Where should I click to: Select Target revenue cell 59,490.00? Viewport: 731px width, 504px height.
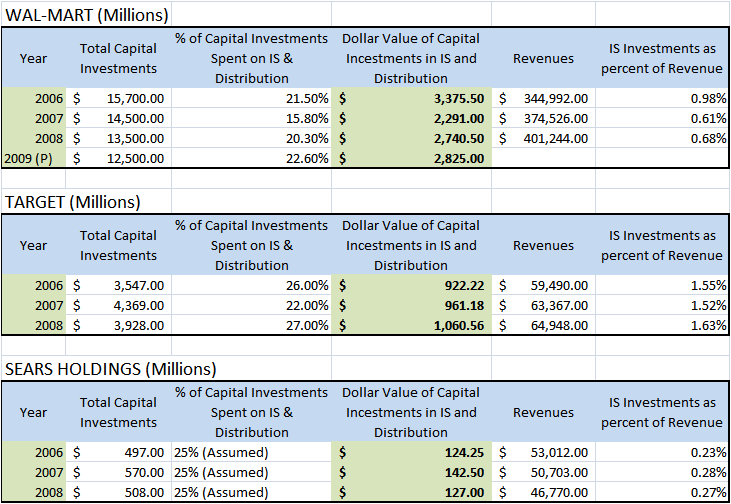point(543,285)
